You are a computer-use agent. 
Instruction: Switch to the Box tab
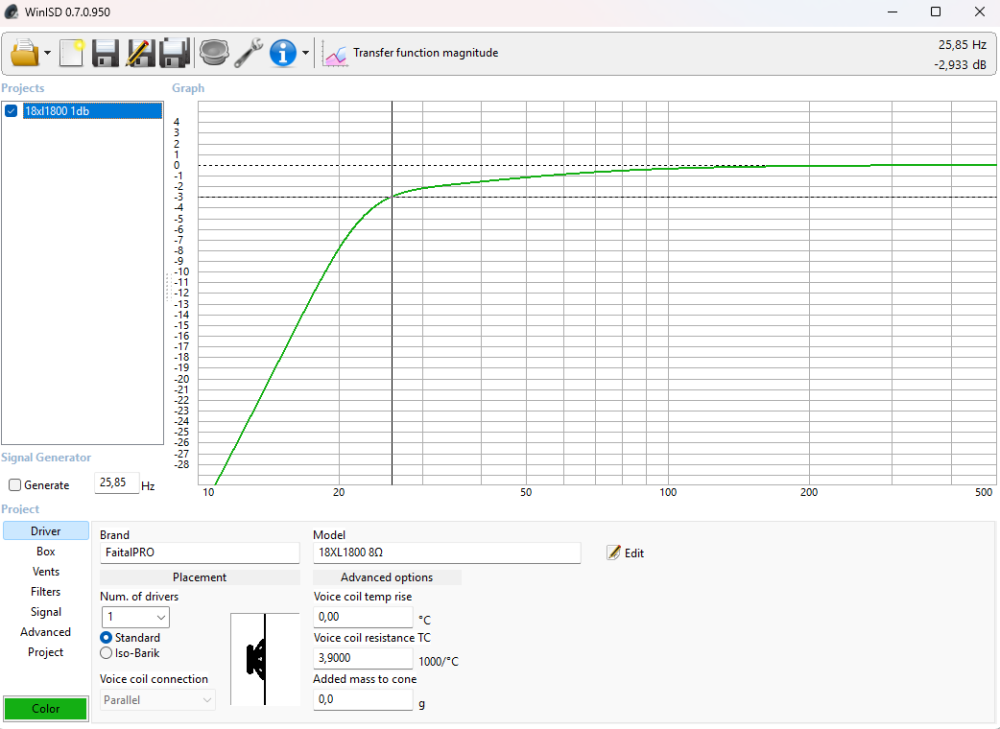46,552
